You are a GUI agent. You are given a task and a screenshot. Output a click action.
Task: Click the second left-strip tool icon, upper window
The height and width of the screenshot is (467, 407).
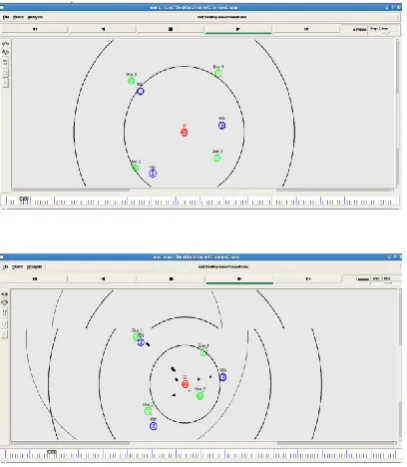(x=6, y=52)
